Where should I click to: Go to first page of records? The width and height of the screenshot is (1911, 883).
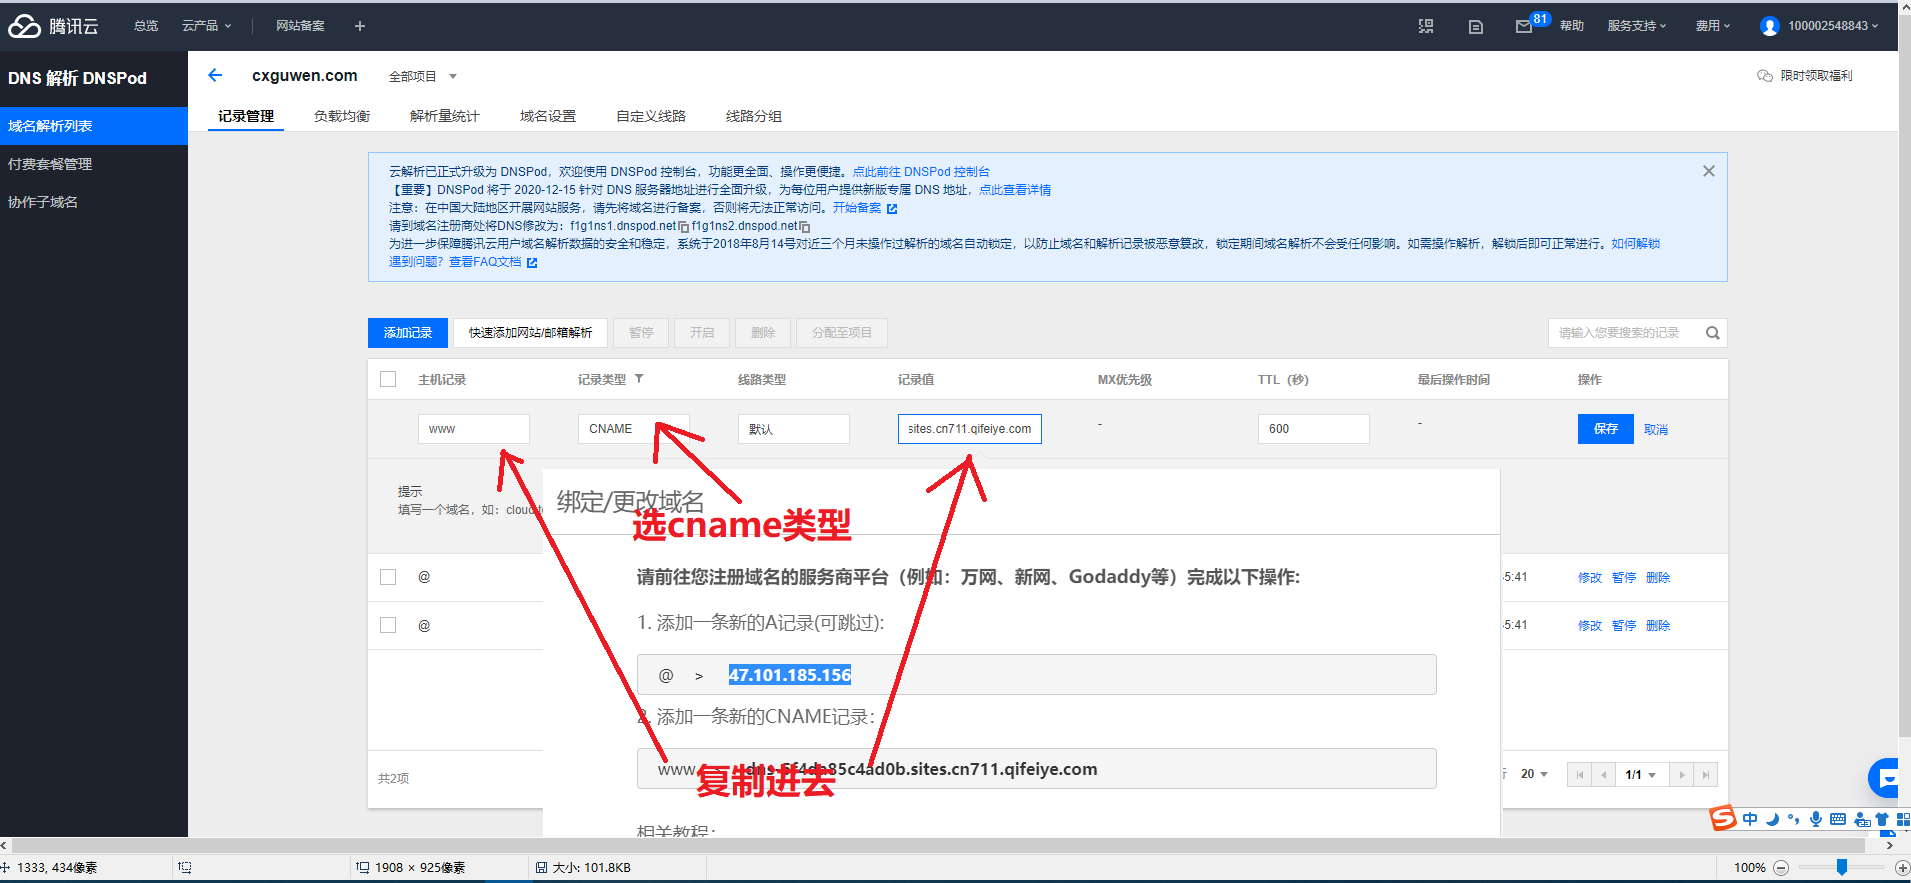[x=1580, y=775]
